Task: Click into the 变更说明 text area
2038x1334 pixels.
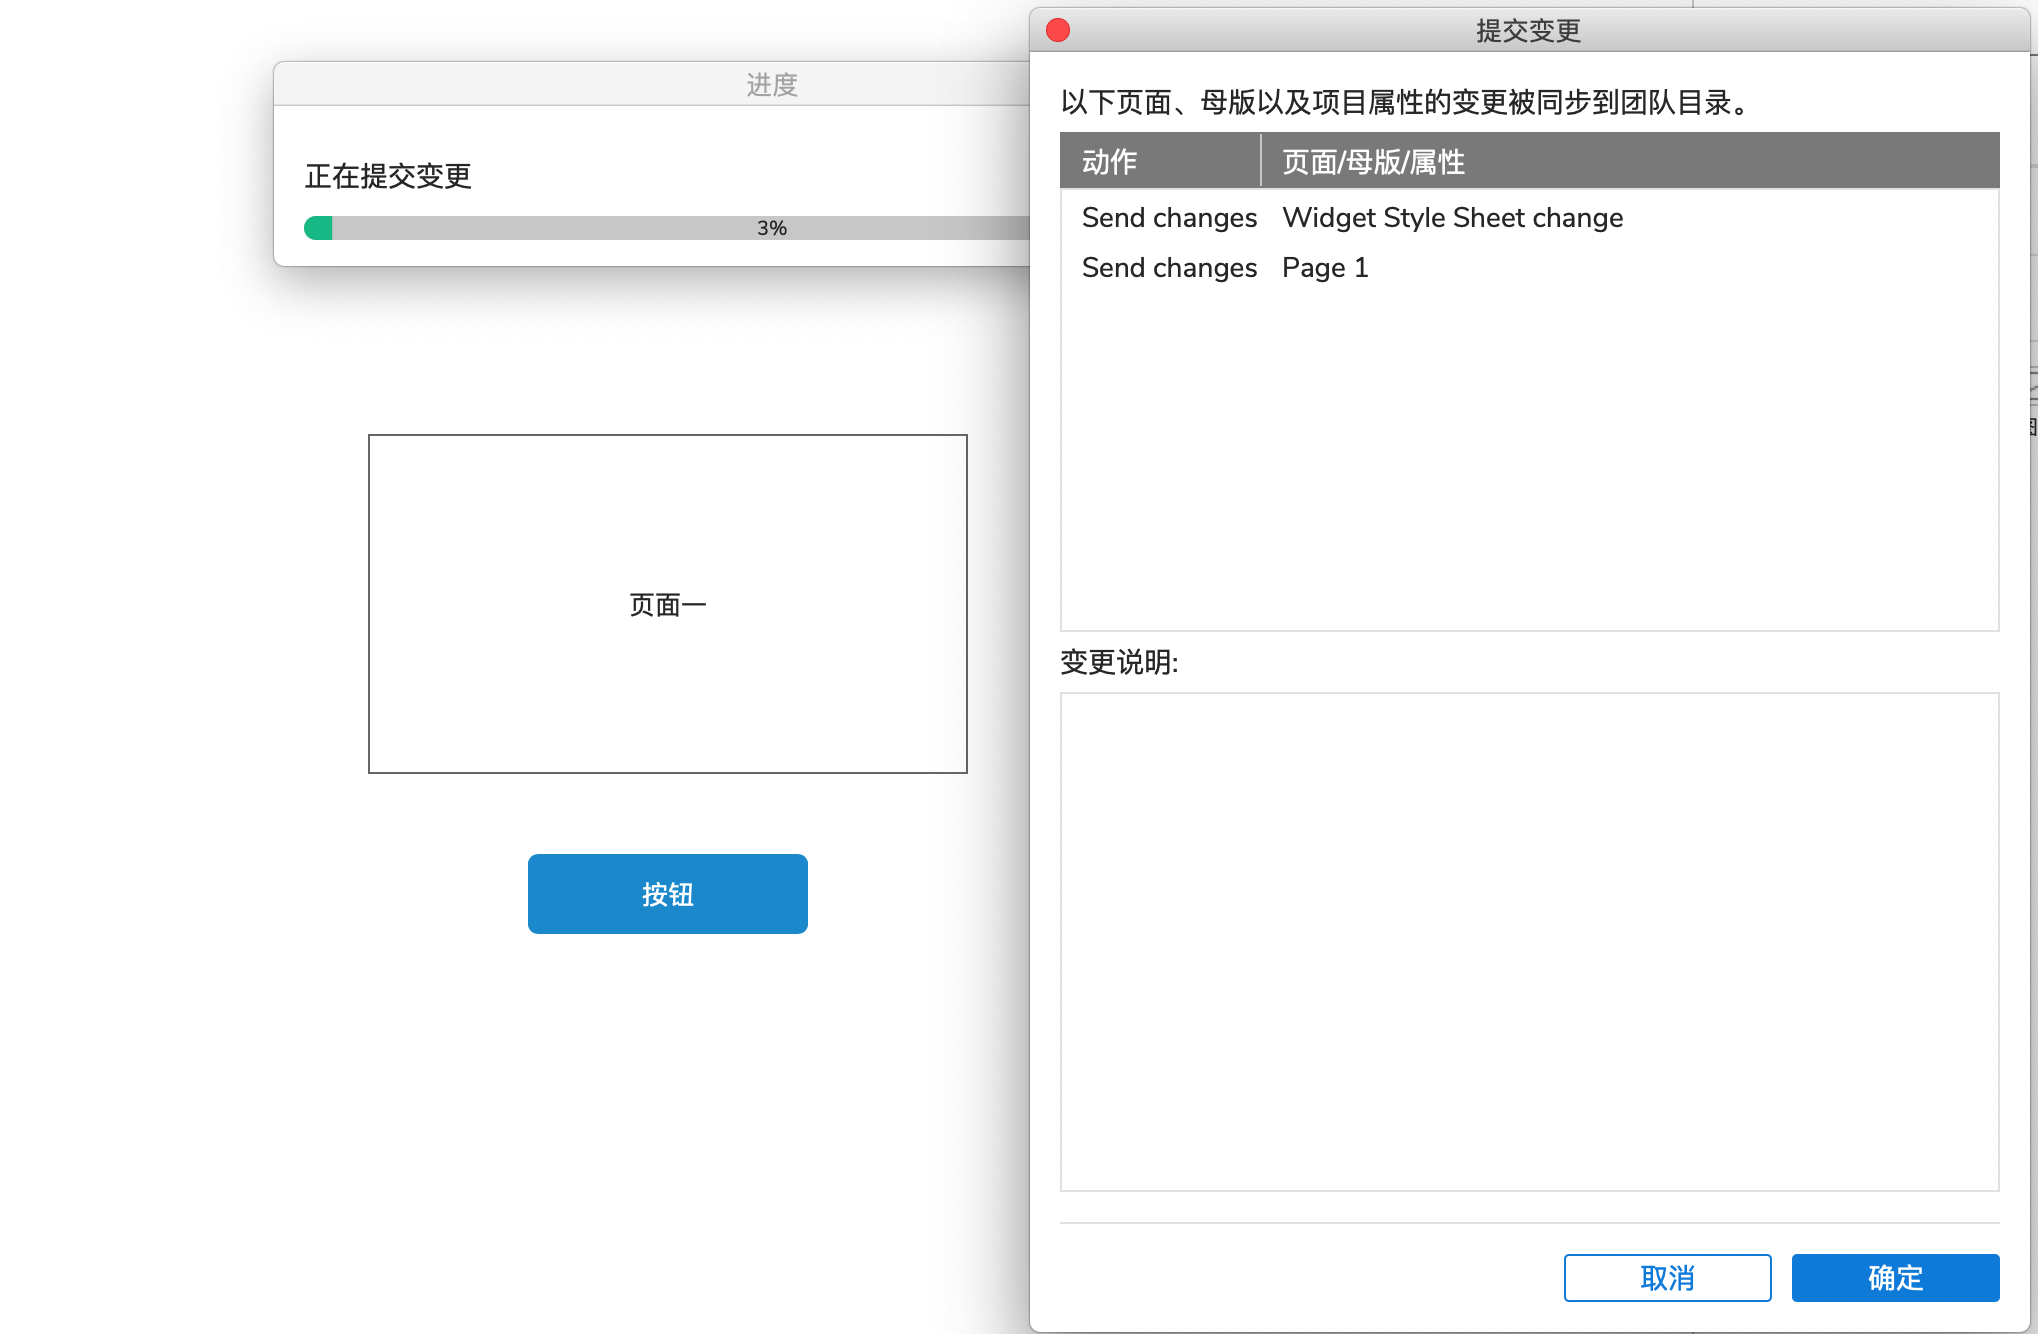Action: (1529, 941)
